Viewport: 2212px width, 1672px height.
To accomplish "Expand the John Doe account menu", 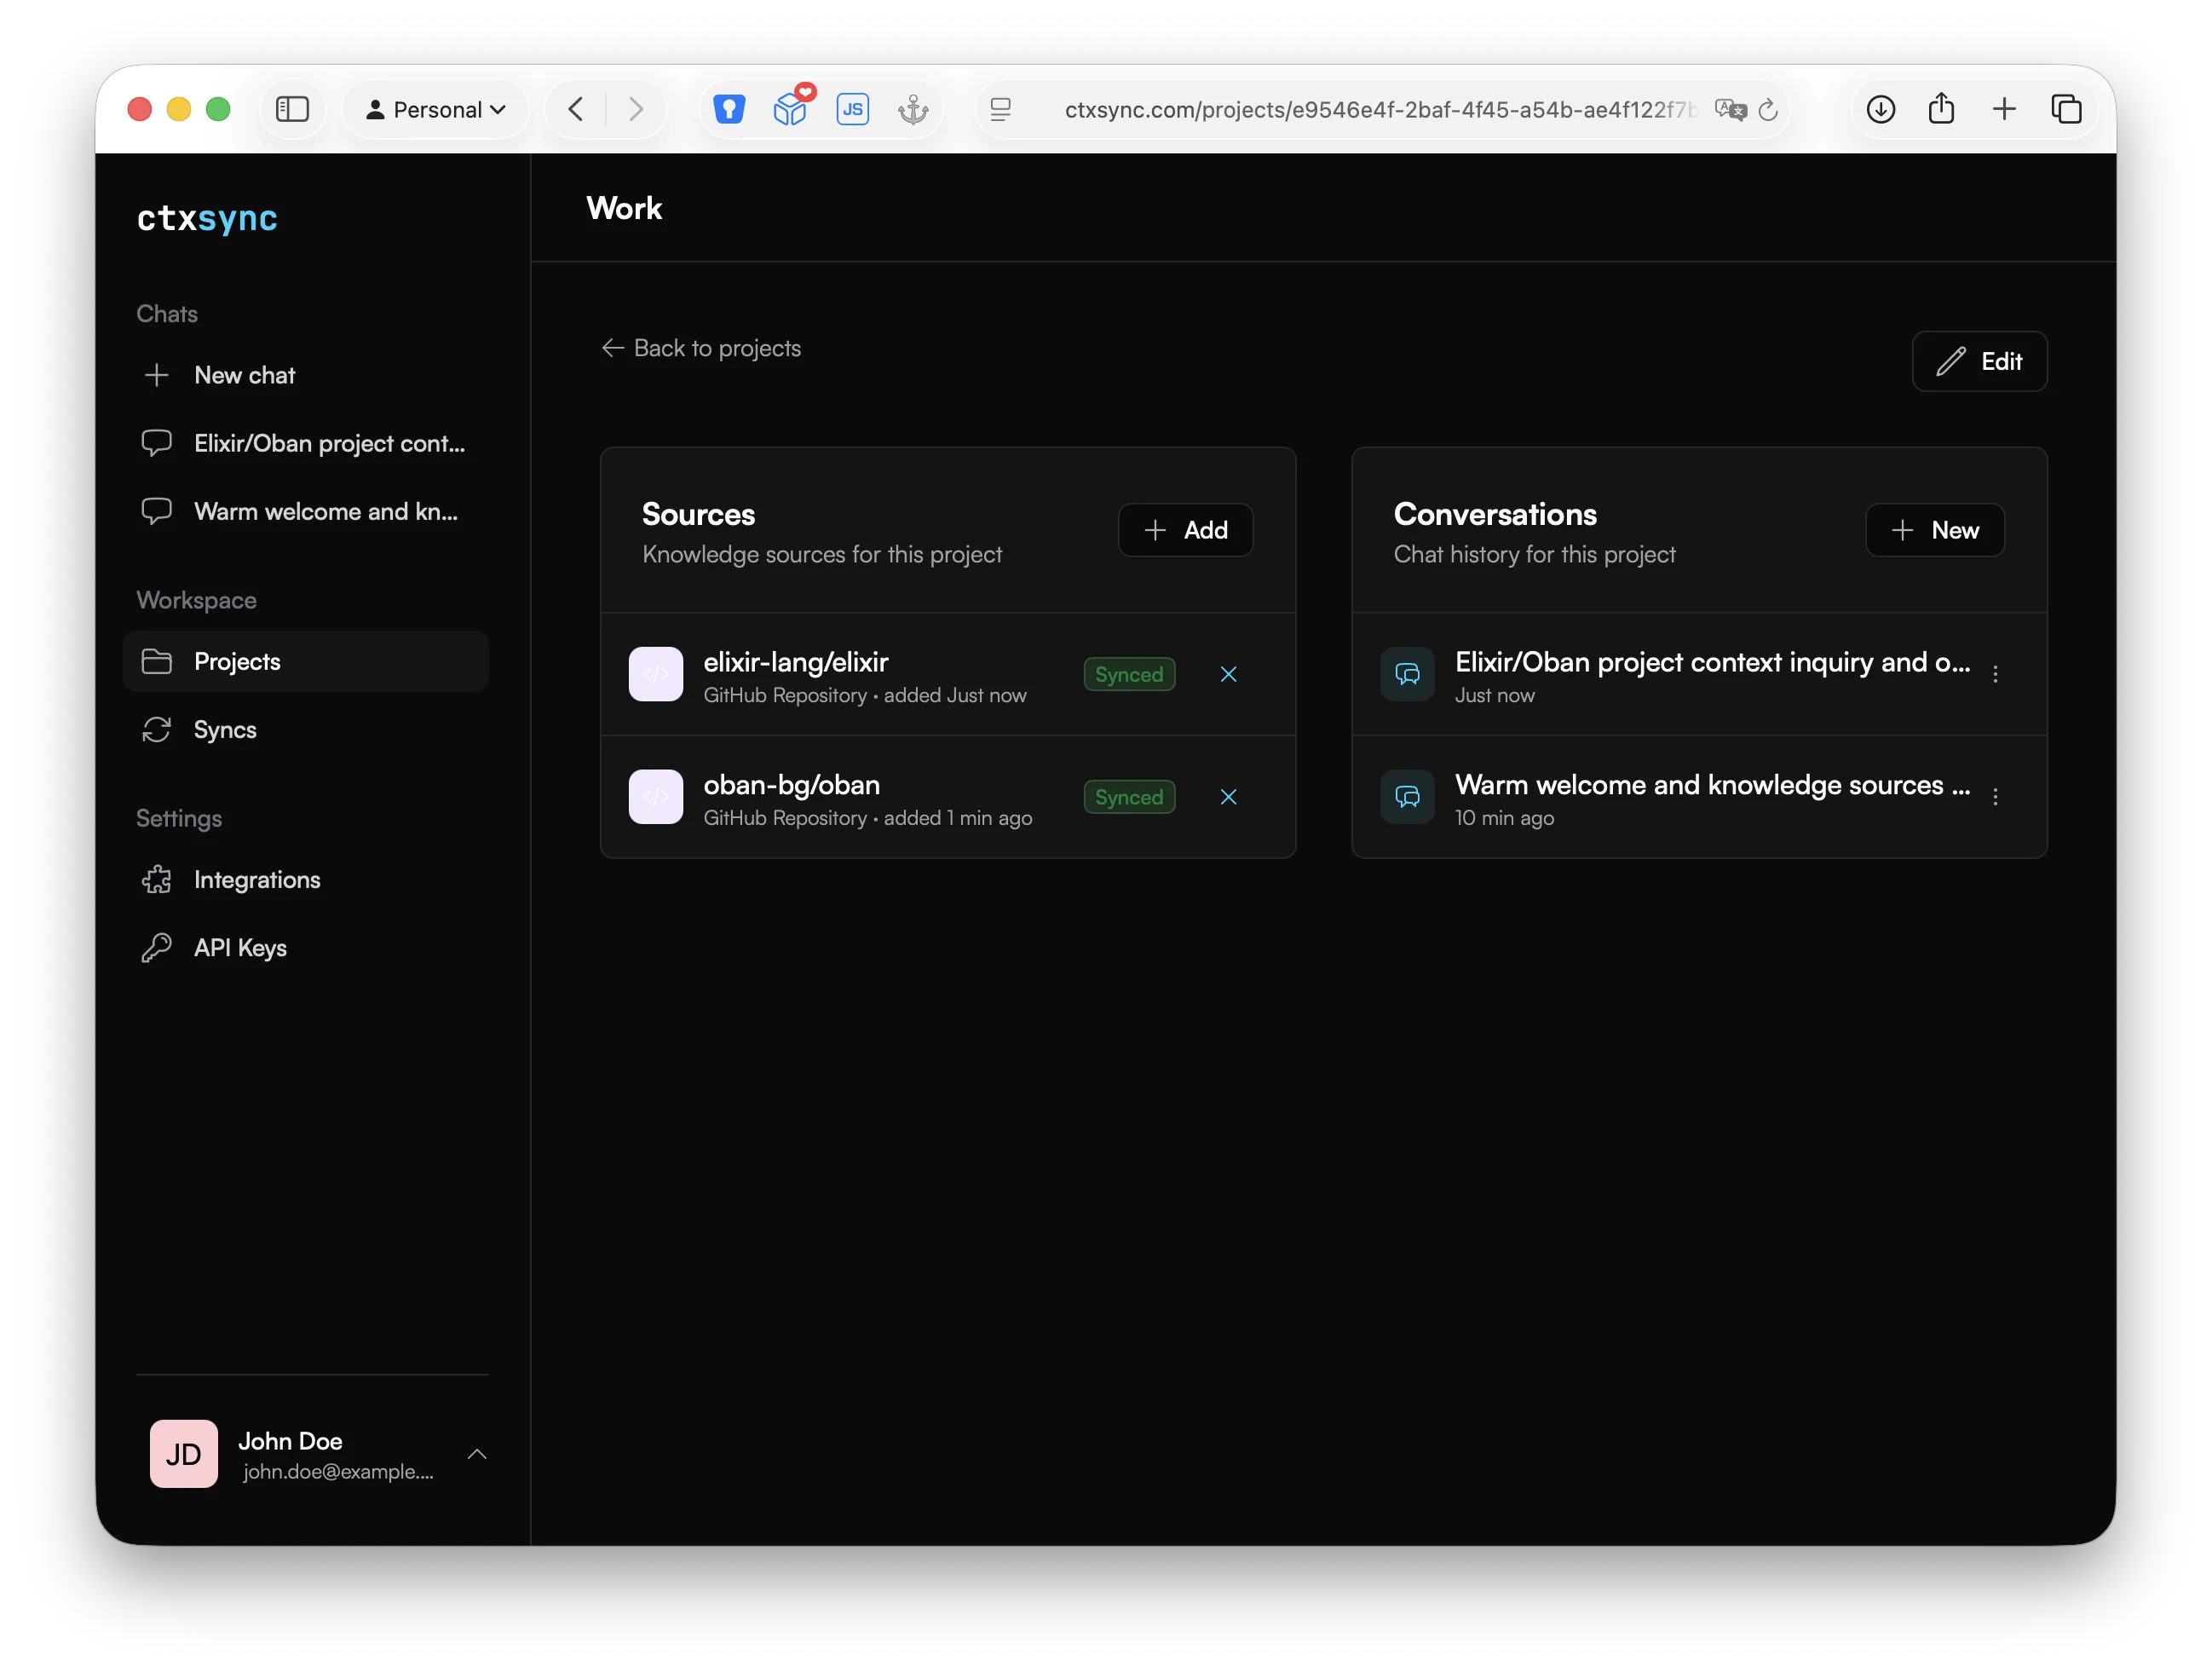I will pyautogui.click(x=477, y=1454).
